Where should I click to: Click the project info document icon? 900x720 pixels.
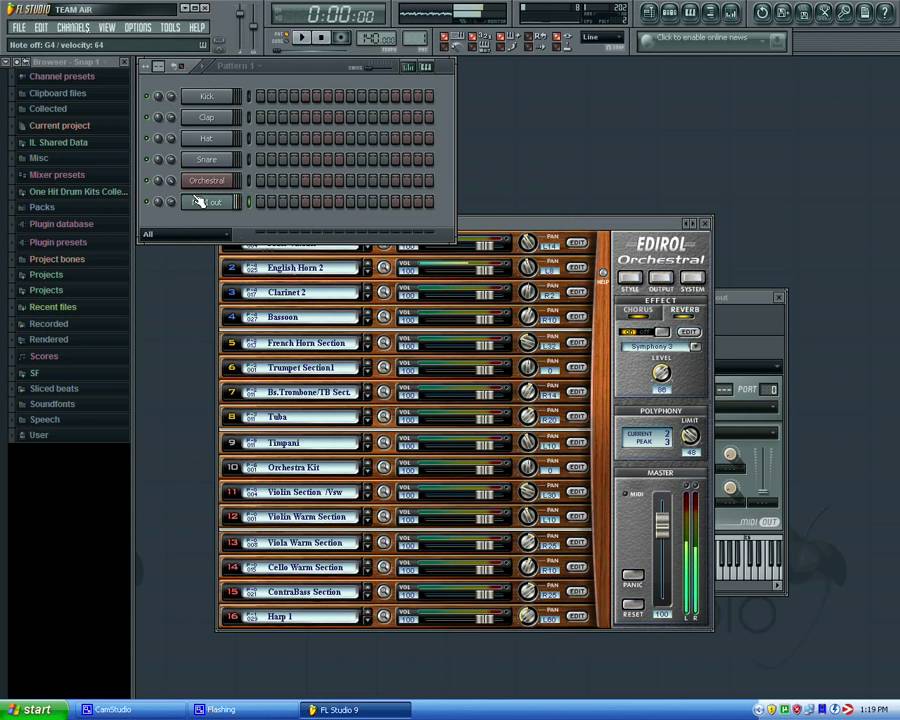point(865,12)
